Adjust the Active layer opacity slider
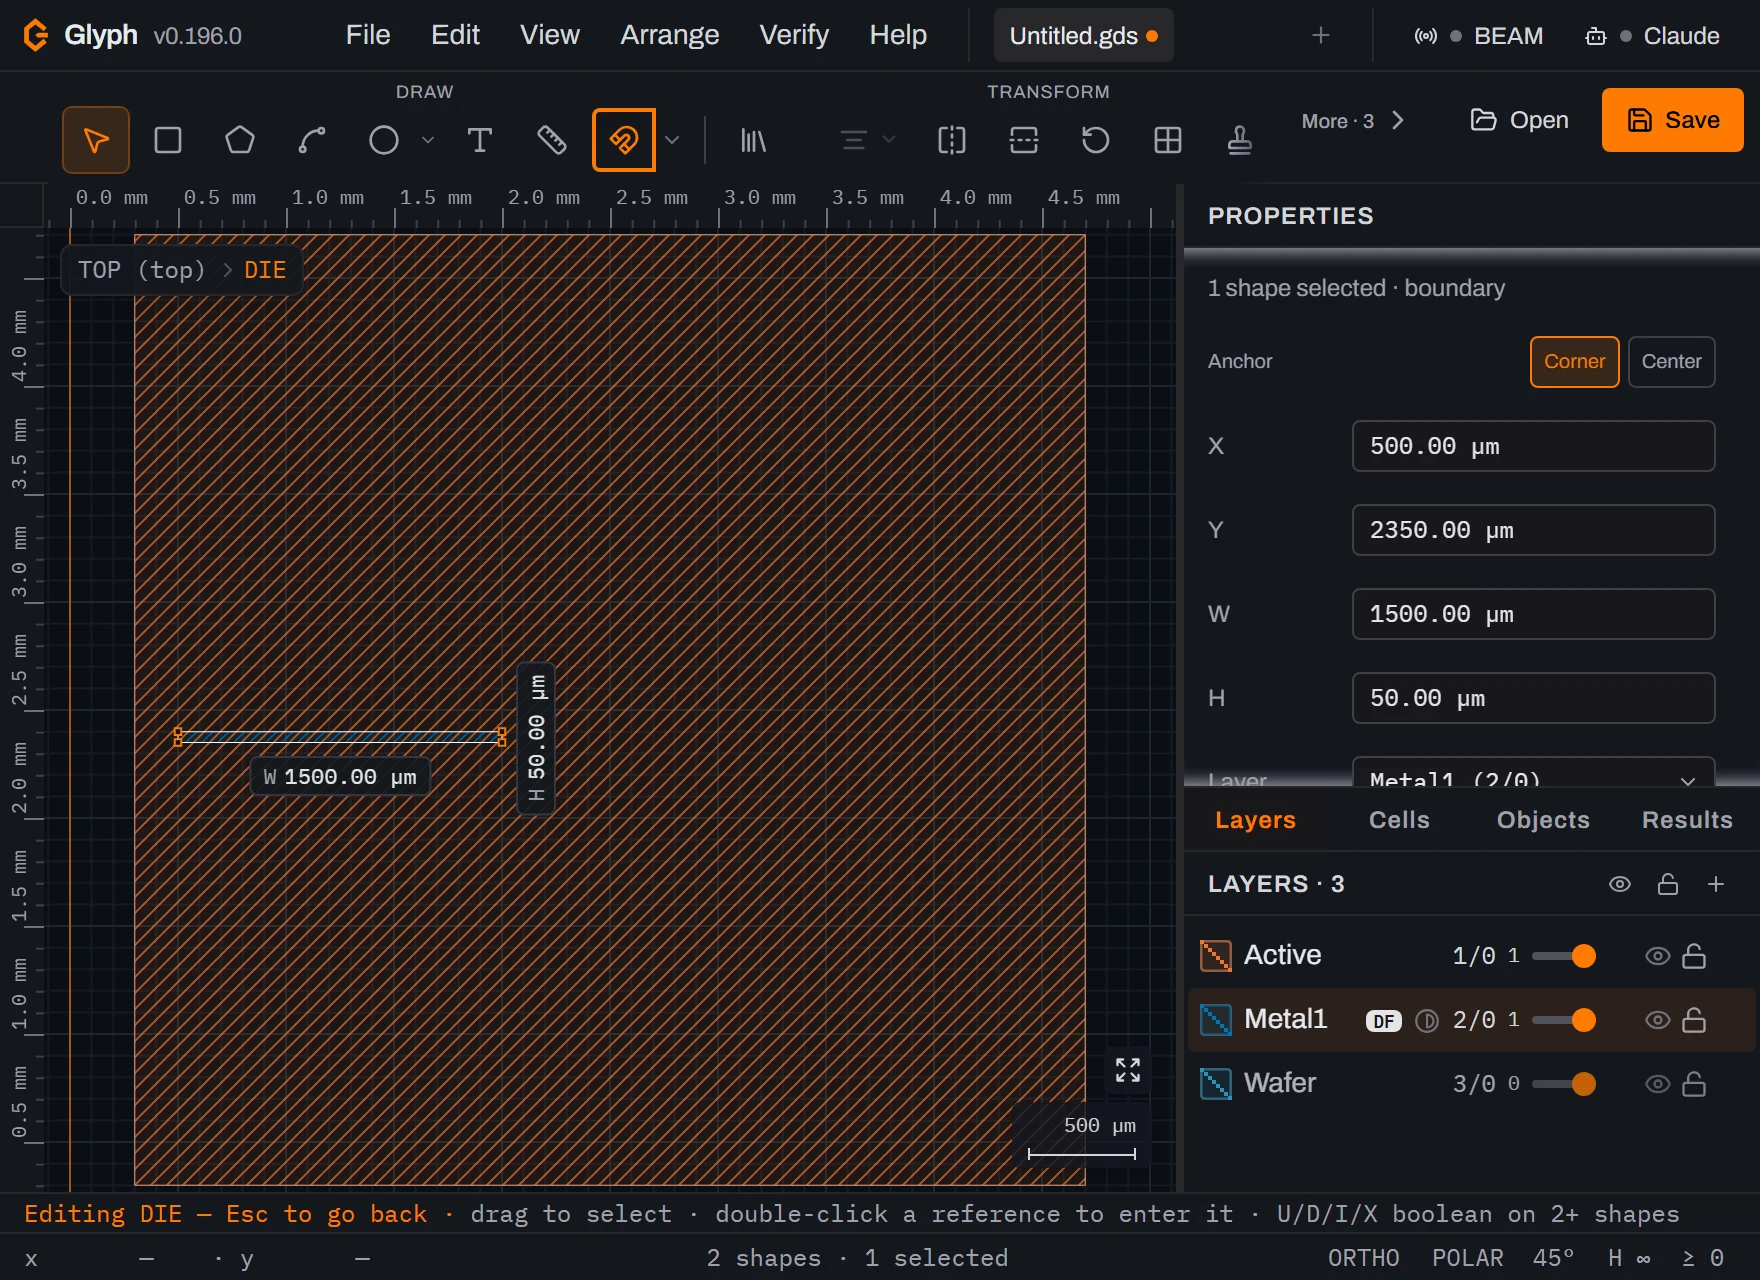 (1564, 956)
